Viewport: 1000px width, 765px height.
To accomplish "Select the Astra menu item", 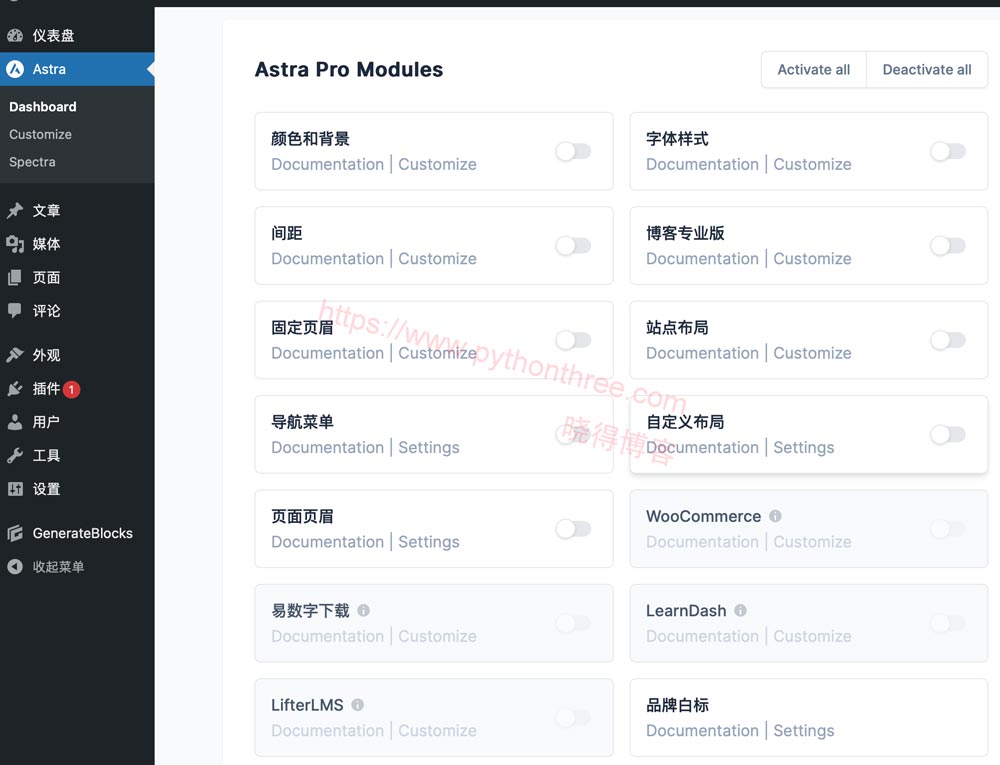I will coord(77,69).
